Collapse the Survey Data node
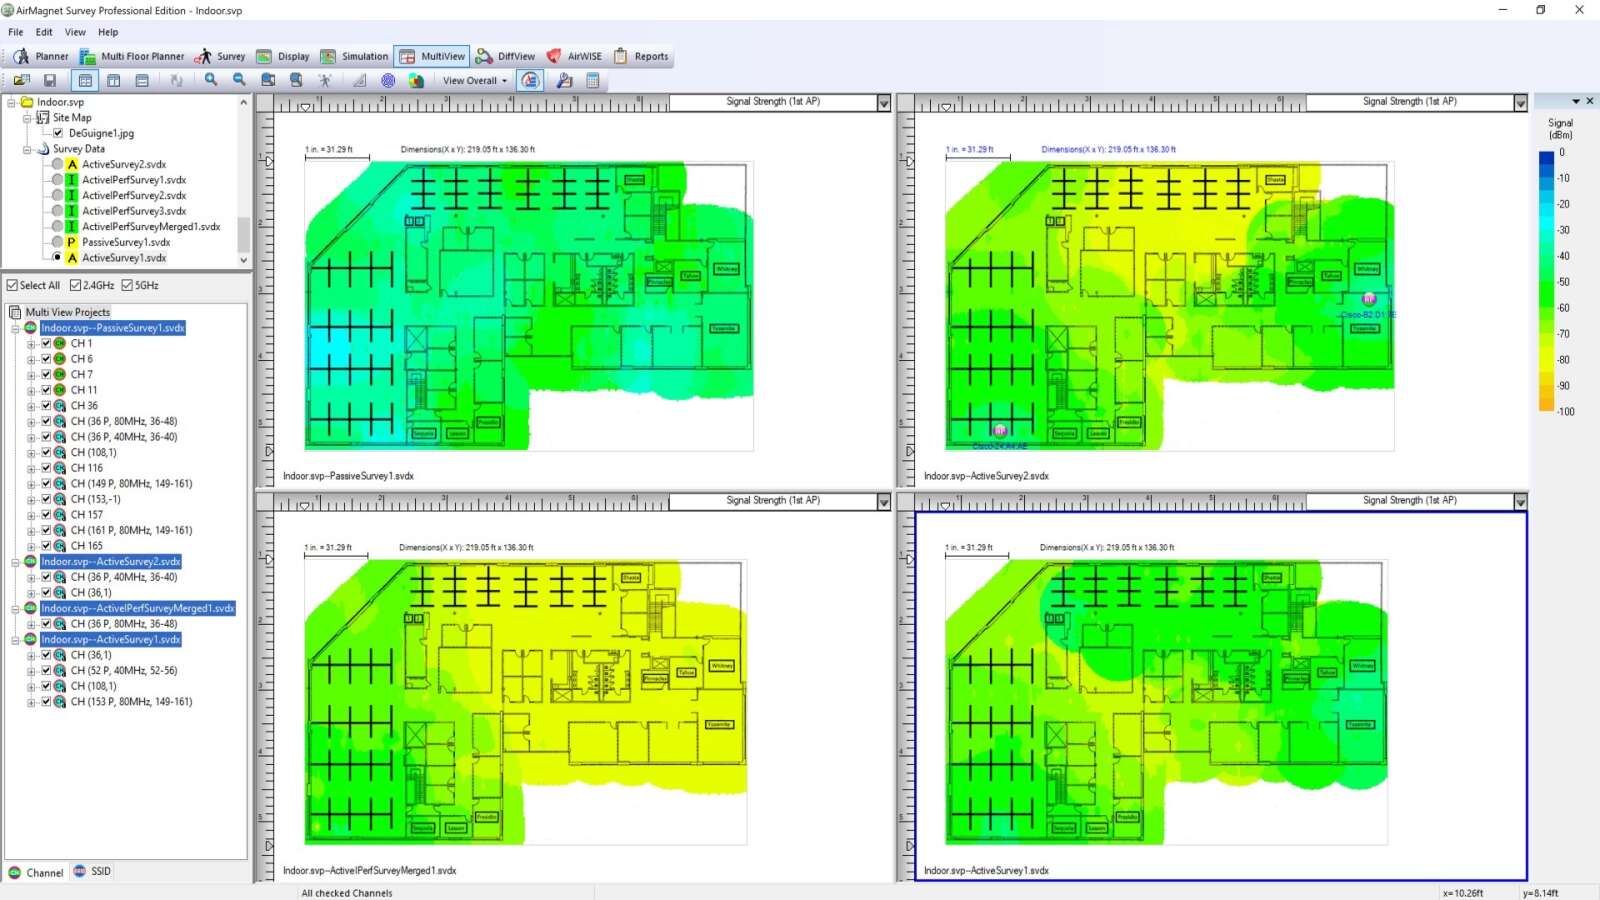The image size is (1600, 900). (27, 149)
